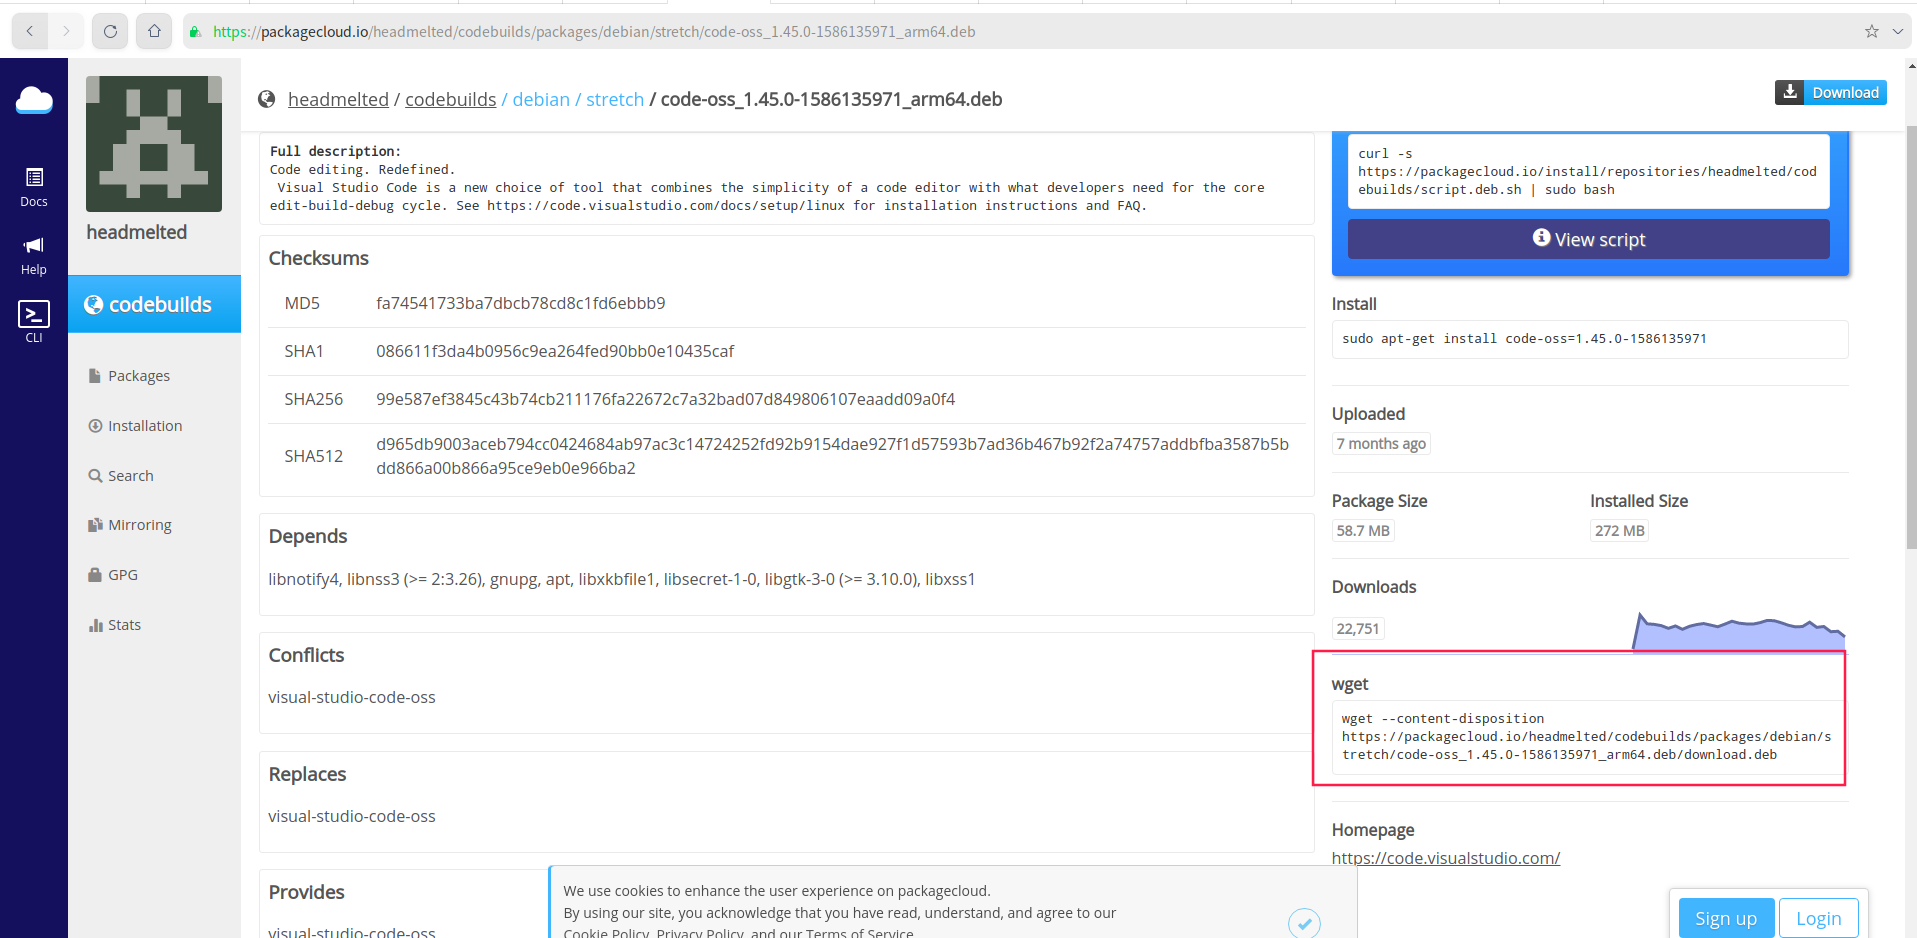The width and height of the screenshot is (1917, 938).
Task: Click the SHA512 checksum value
Action: tap(832, 456)
